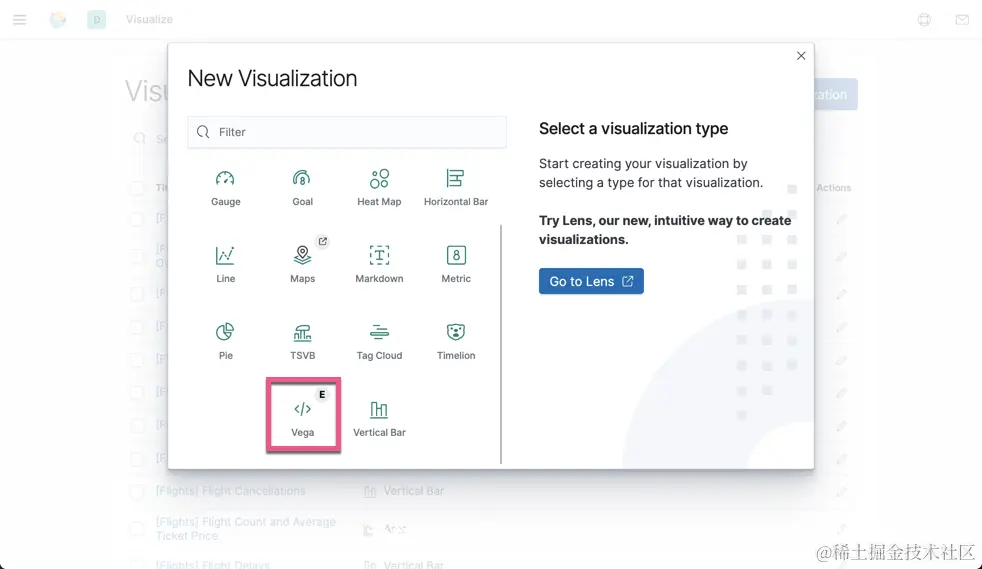Open Flight Cancellations visualization in background list

coord(230,491)
